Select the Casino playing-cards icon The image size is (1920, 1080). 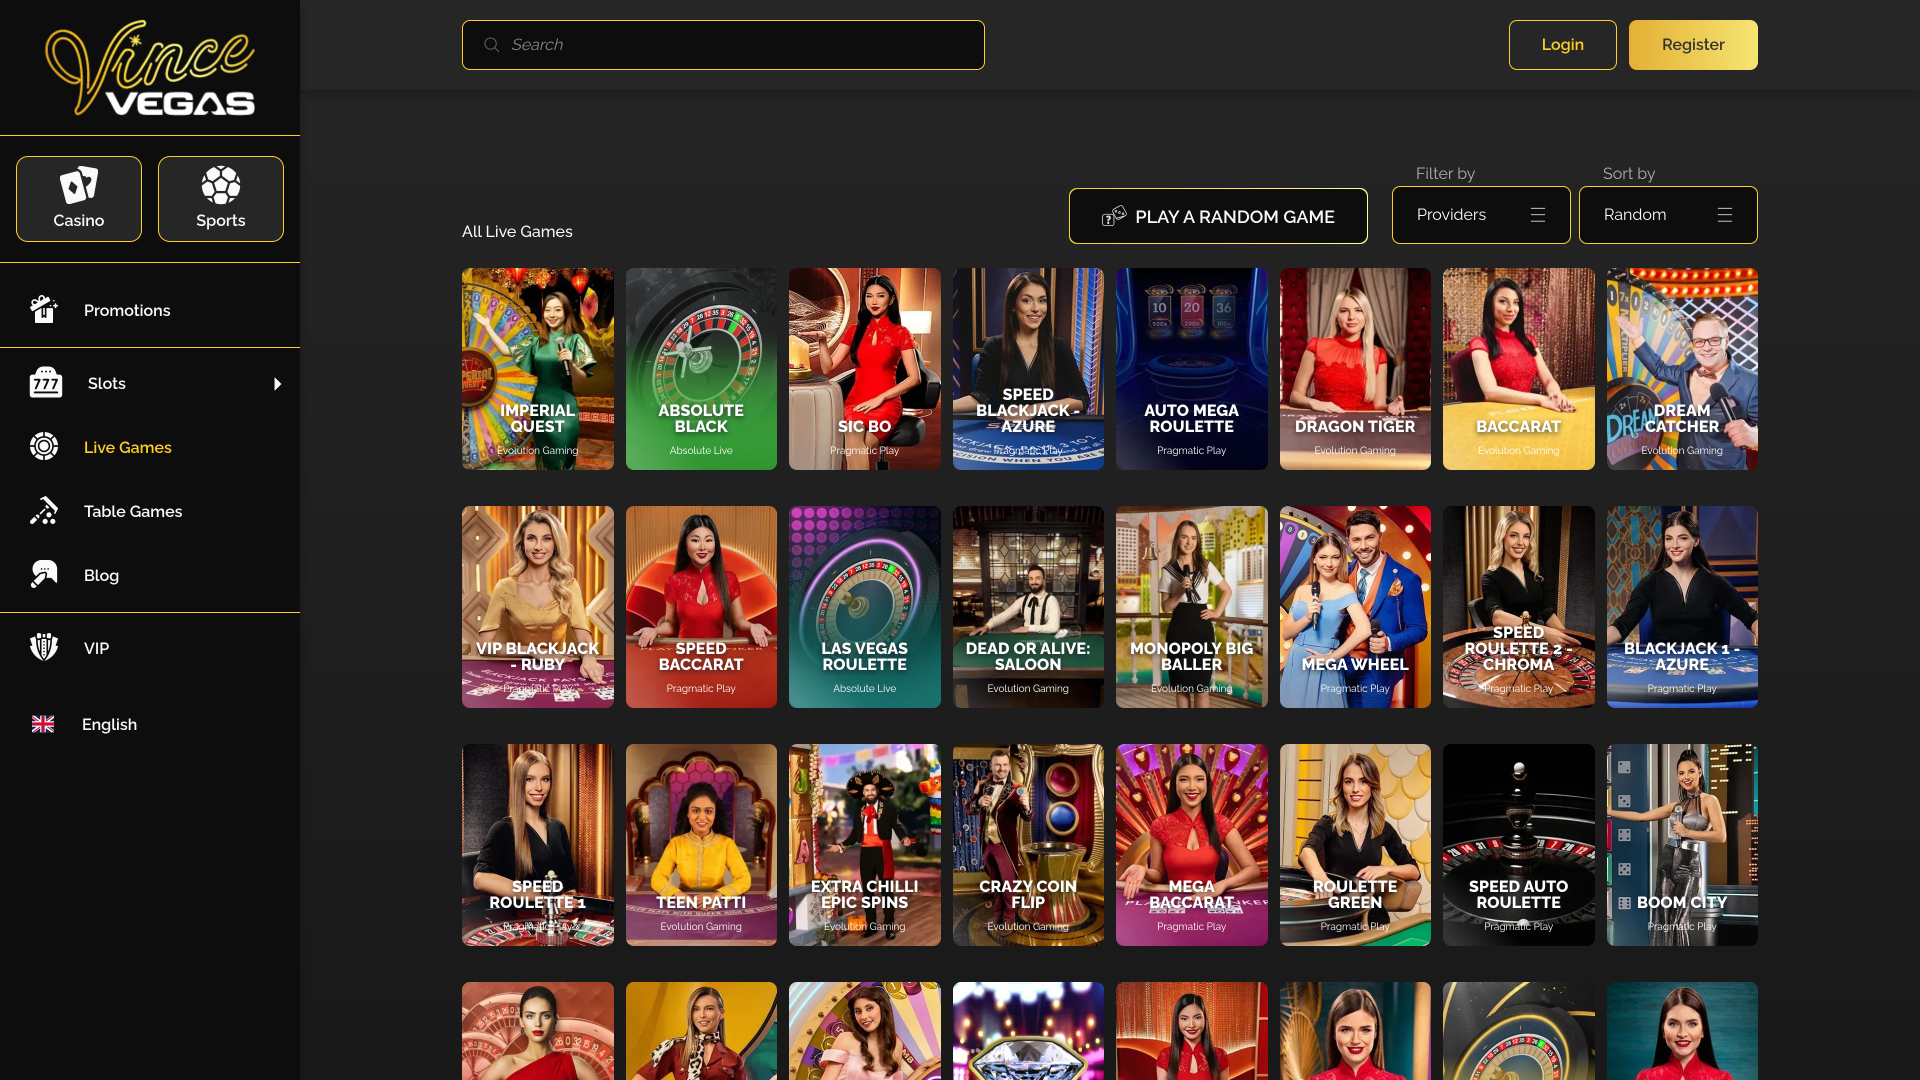click(x=78, y=183)
